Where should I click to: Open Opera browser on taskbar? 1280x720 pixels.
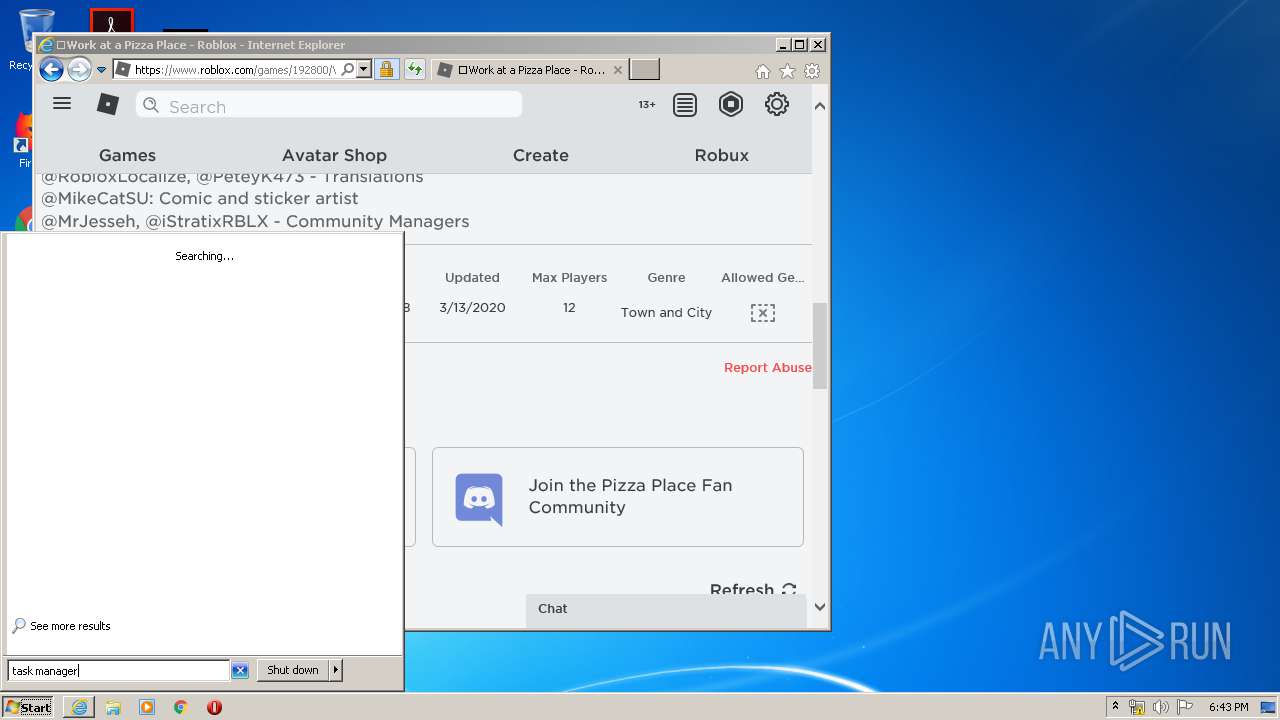(214, 707)
